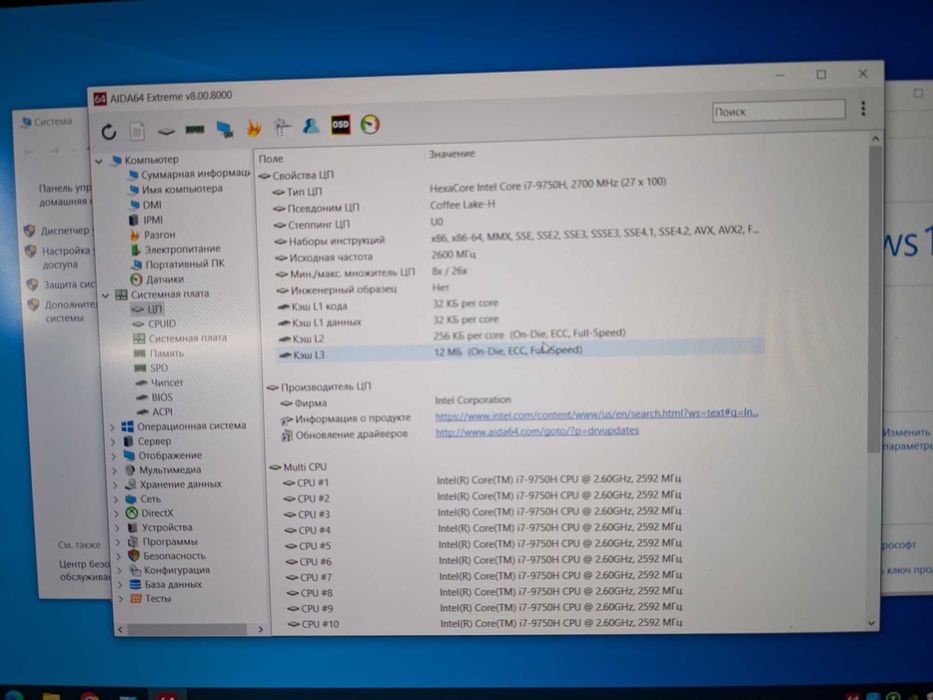Open the intel.com product information link

[597, 414]
